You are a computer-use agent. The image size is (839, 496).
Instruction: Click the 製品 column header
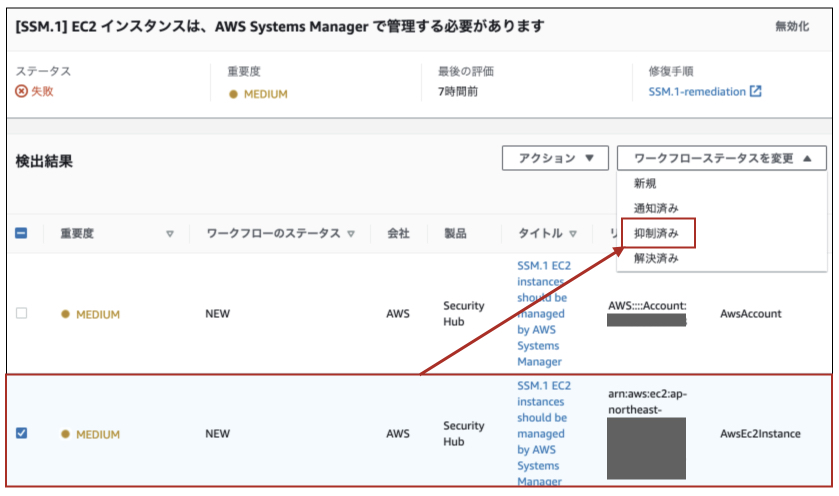click(x=455, y=233)
